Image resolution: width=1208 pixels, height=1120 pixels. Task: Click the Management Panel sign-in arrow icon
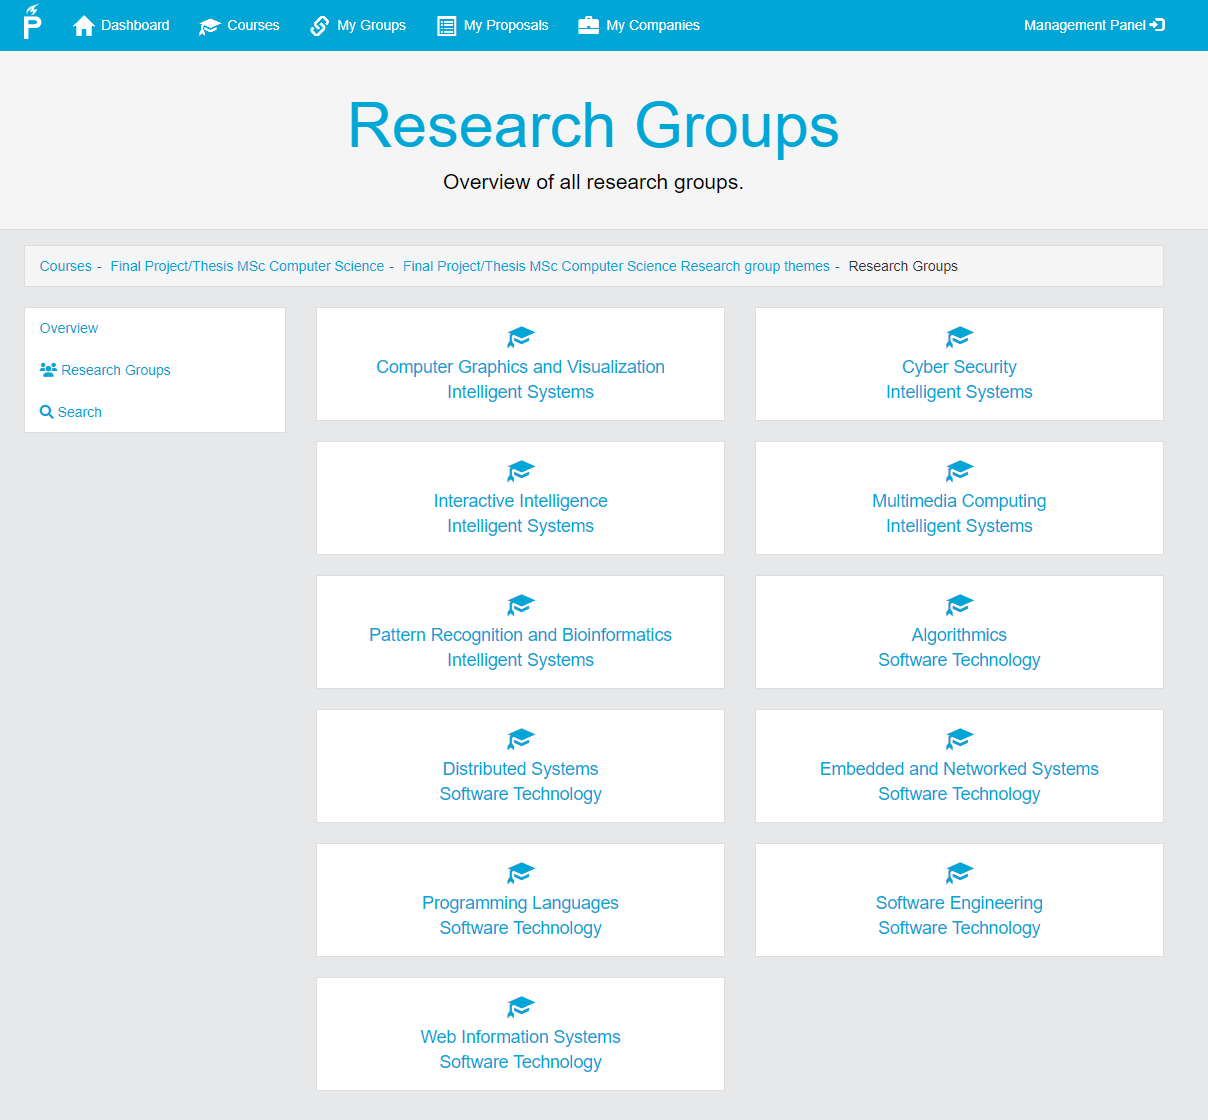(1158, 25)
